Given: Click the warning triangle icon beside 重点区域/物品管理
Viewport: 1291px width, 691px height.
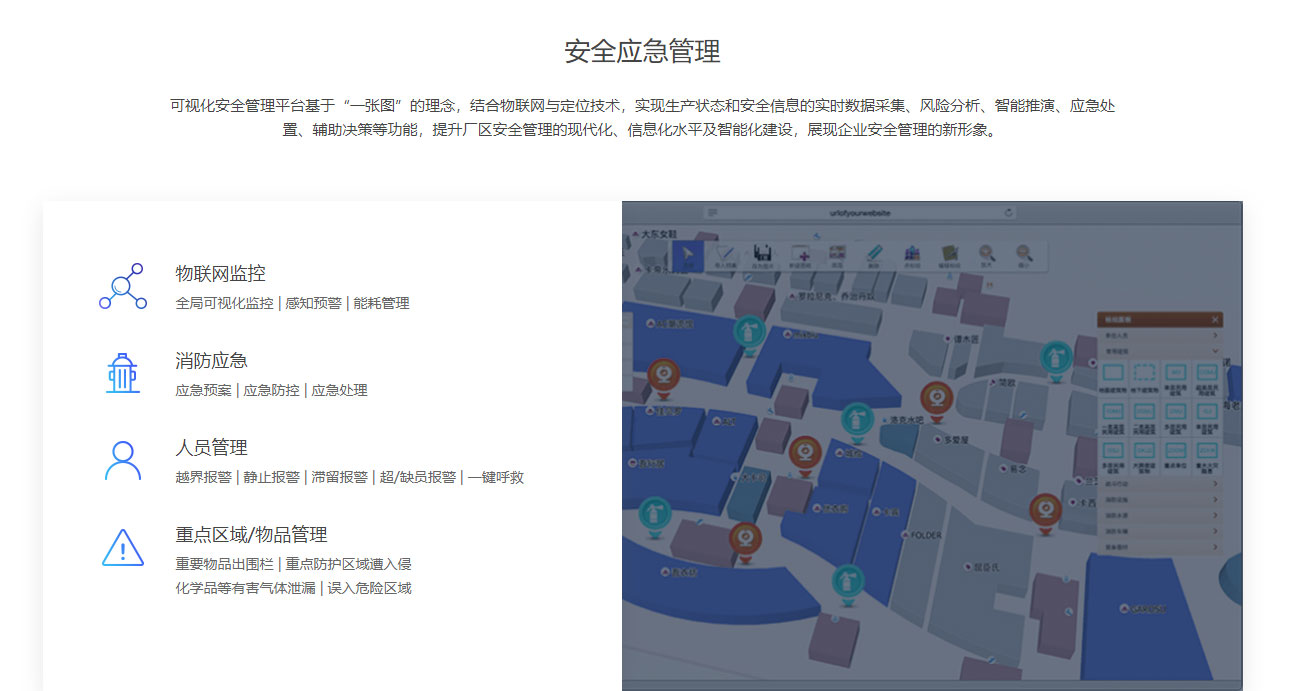Looking at the screenshot, I should pos(122,547).
